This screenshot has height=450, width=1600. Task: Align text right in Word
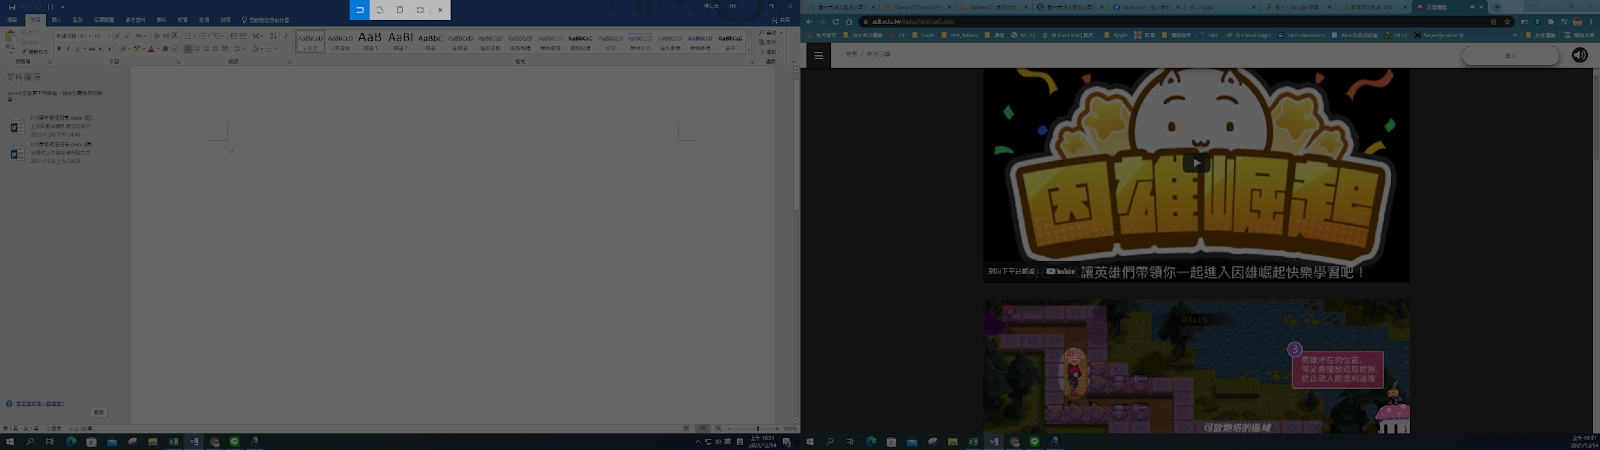pyautogui.click(x=206, y=48)
